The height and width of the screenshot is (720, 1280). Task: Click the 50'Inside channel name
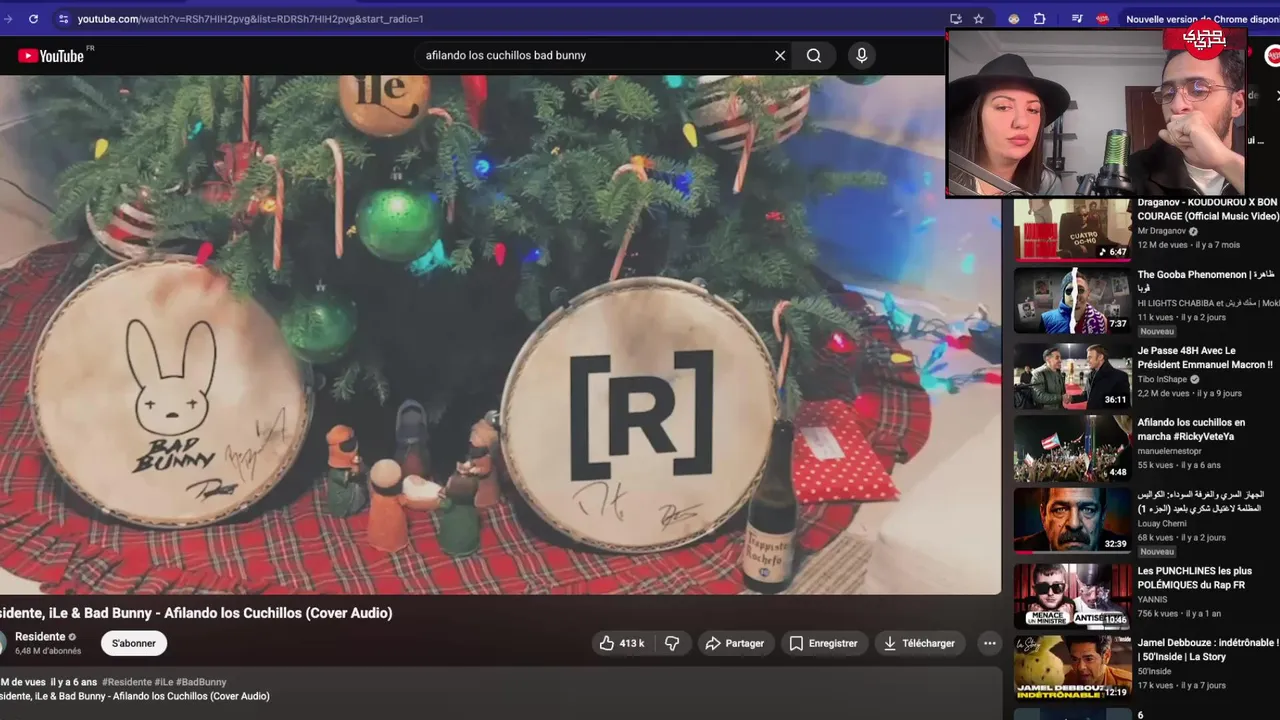(x=1155, y=671)
